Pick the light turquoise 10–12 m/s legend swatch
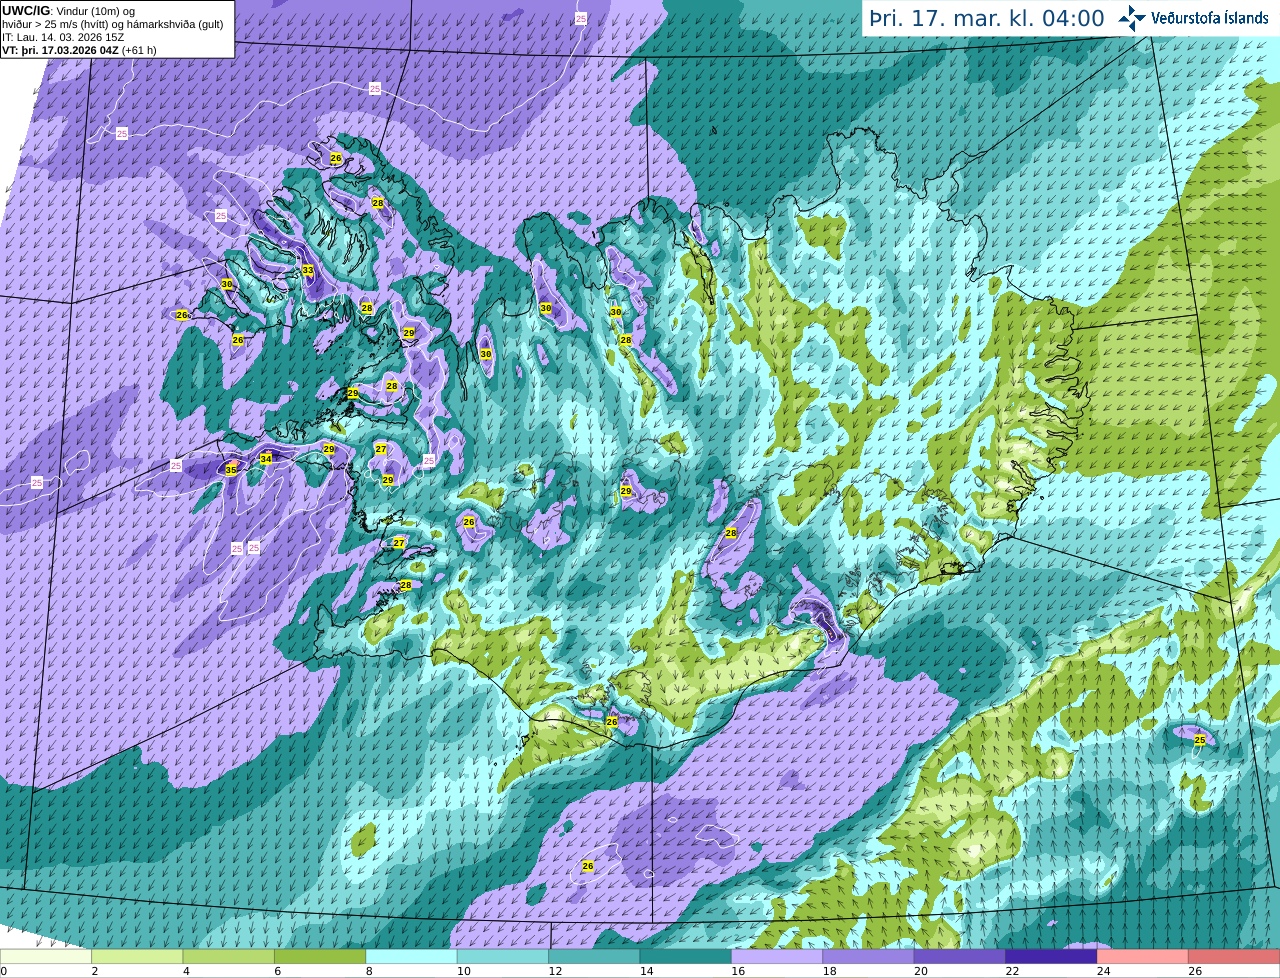Viewport: 1280px width, 978px height. 503,956
